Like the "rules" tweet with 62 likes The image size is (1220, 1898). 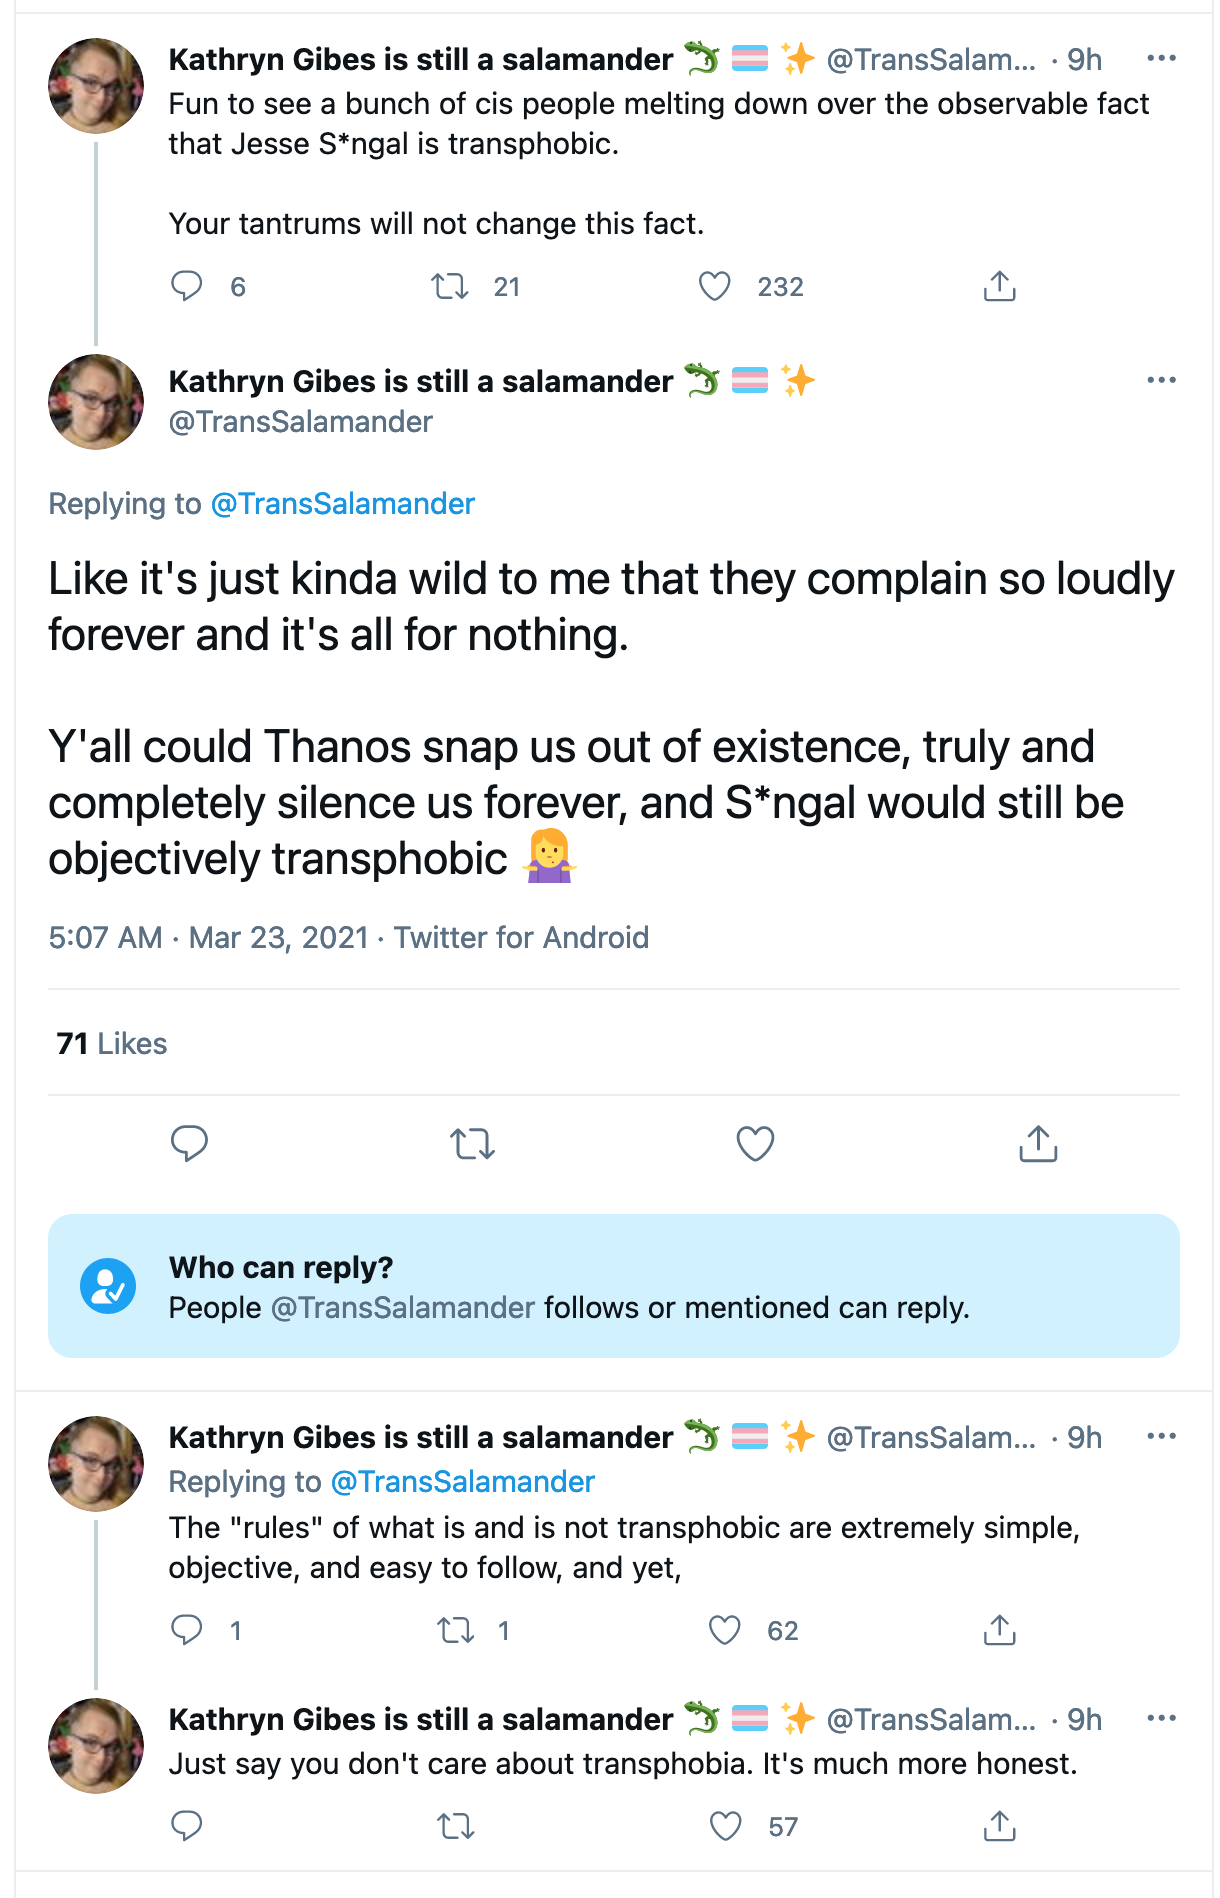point(724,1630)
